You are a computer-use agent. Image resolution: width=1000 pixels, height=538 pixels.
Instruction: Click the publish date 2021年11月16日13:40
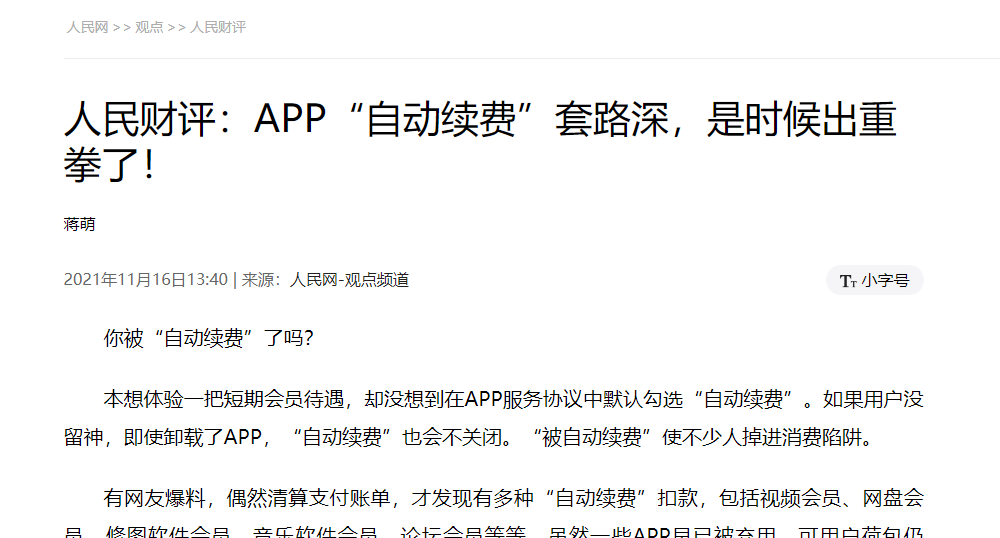tap(146, 280)
